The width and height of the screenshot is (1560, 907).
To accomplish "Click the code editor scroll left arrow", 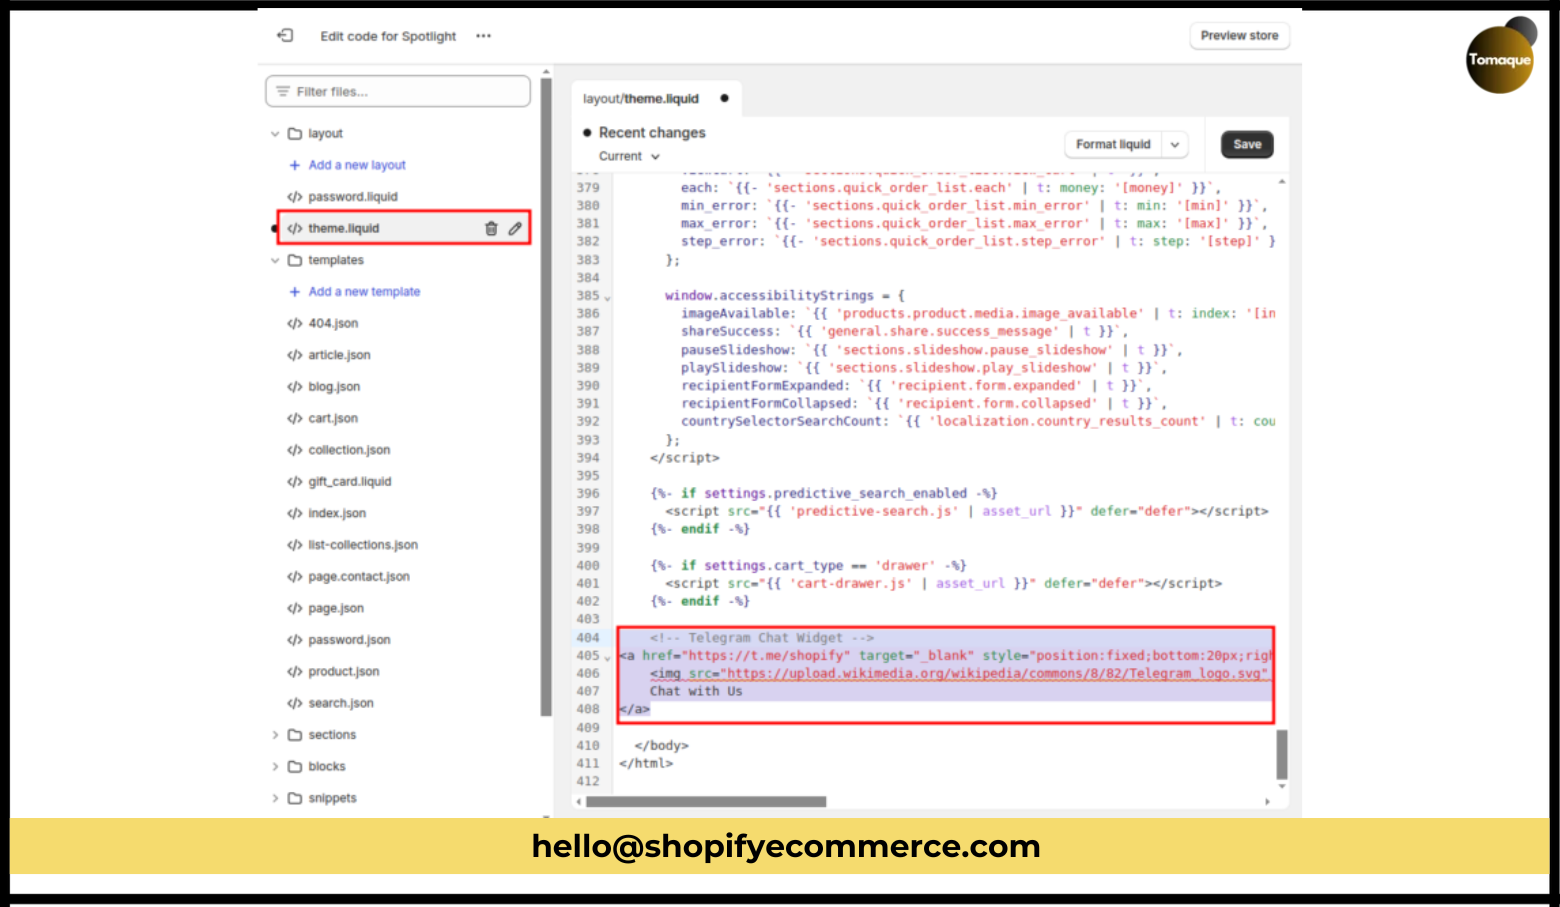I will click(x=579, y=802).
